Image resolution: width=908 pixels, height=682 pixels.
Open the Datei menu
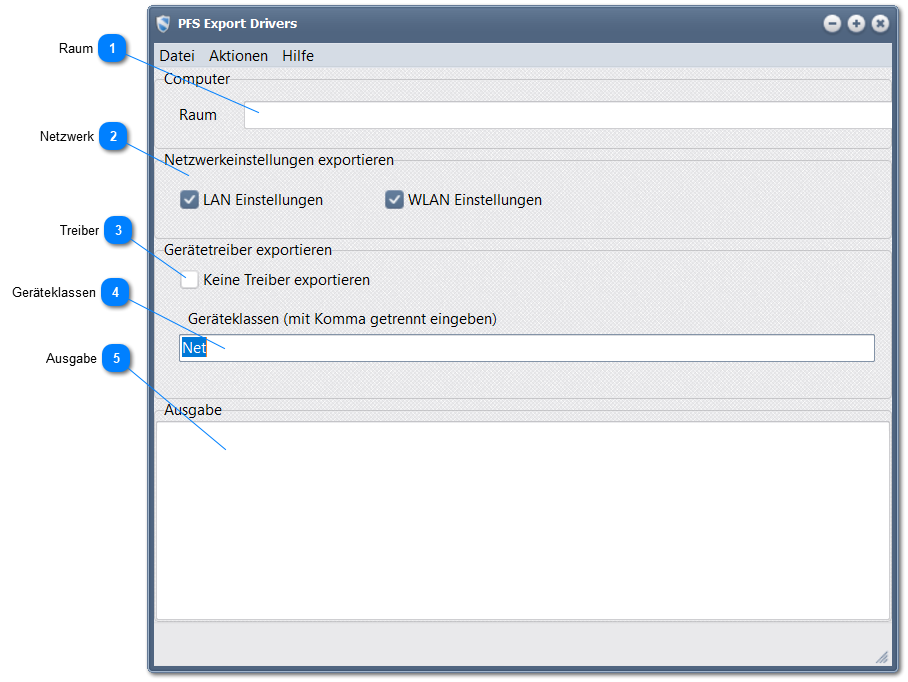pos(177,56)
